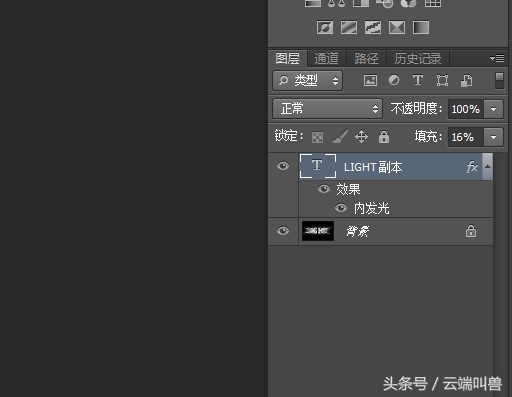Switch to the 路径 tab
The height and width of the screenshot is (397, 512).
pyautogui.click(x=366, y=59)
